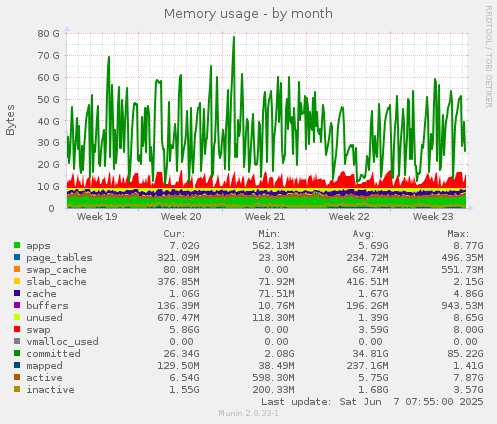Click unused min value '118.30M'
This screenshot has height=424, width=497.
pyautogui.click(x=273, y=318)
